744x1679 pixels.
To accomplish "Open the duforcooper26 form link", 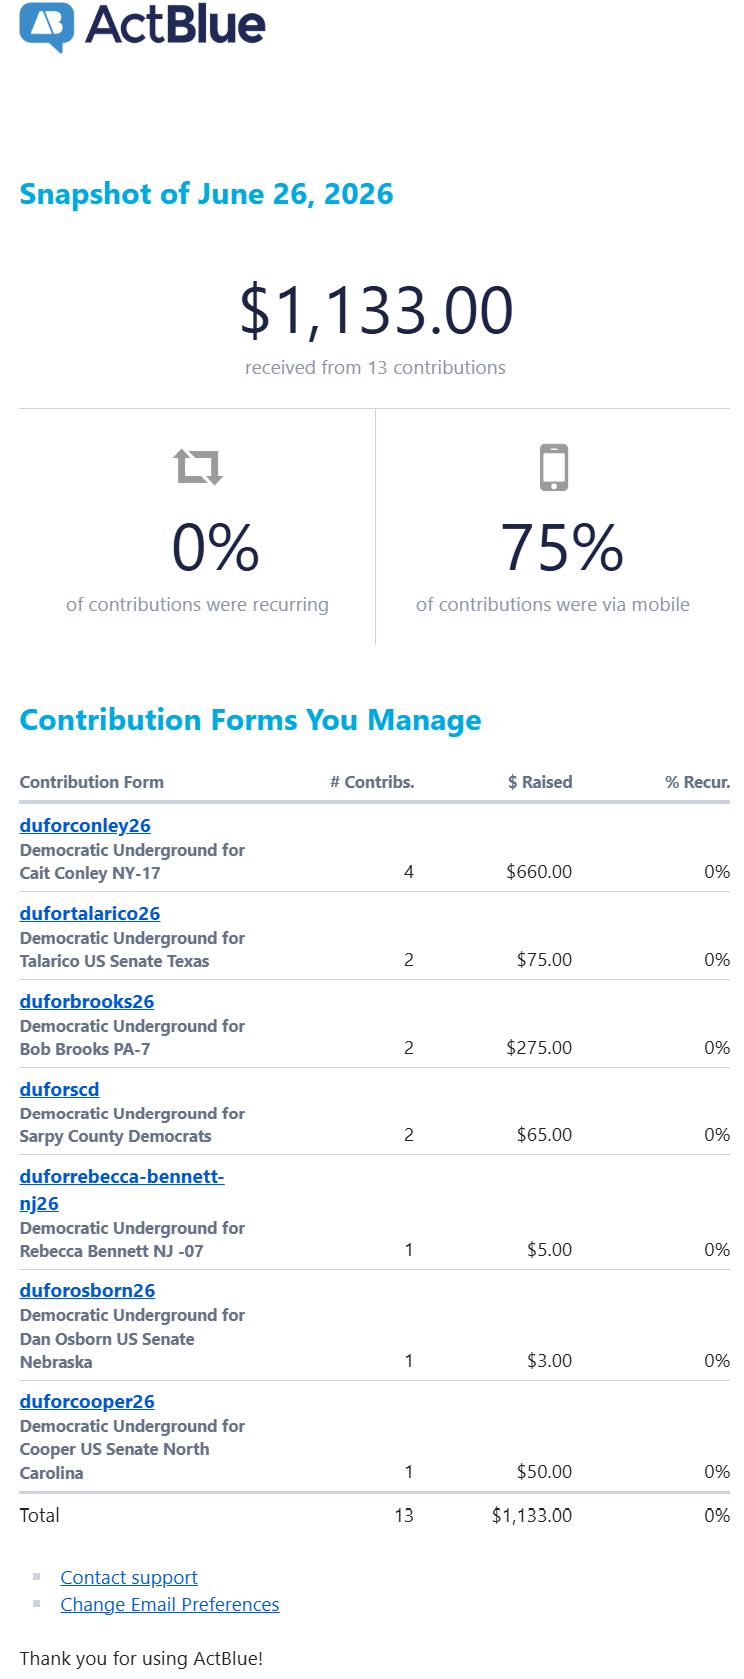I will coord(87,1401).
